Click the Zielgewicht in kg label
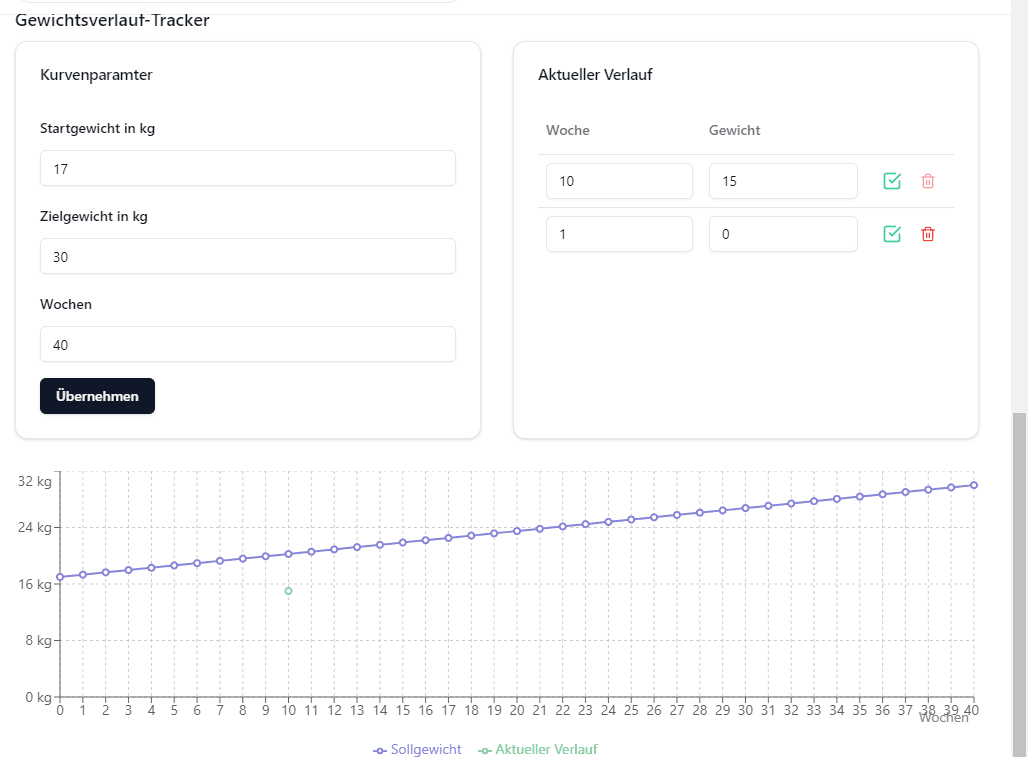The height and width of the screenshot is (757, 1028). click(94, 216)
